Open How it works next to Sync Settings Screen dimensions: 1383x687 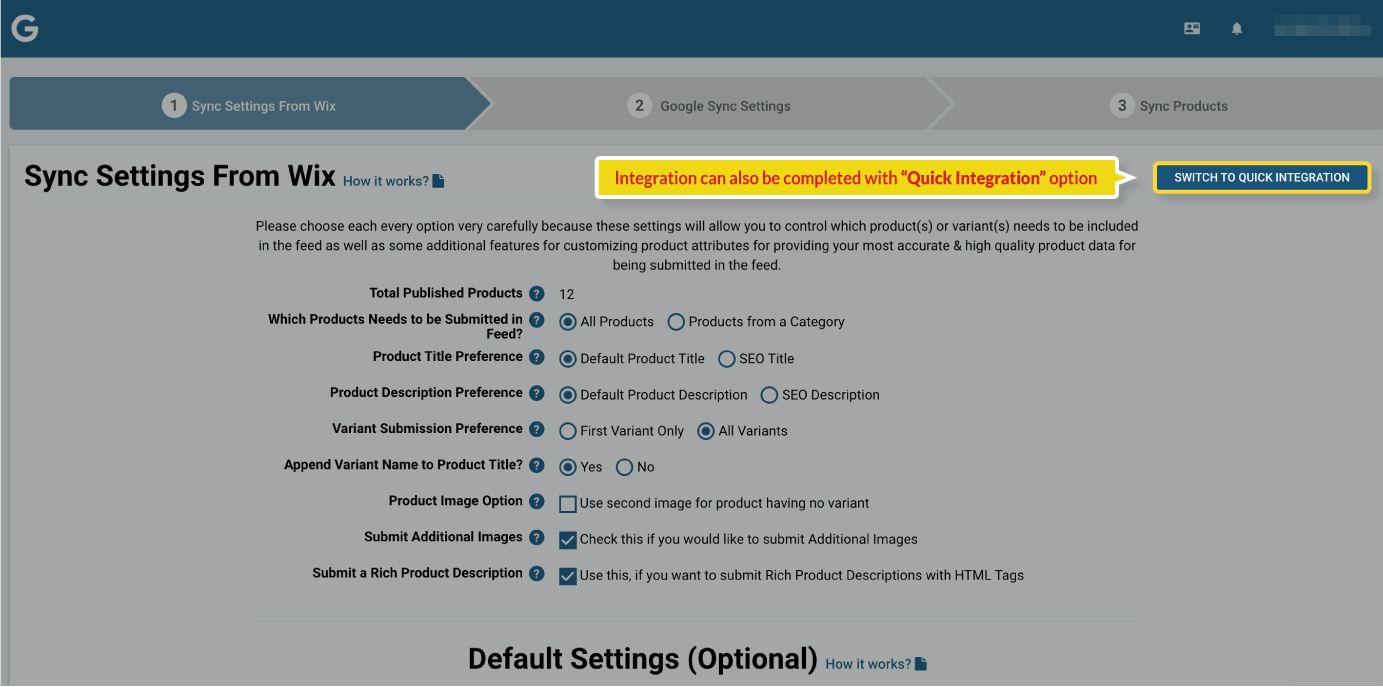coord(394,181)
